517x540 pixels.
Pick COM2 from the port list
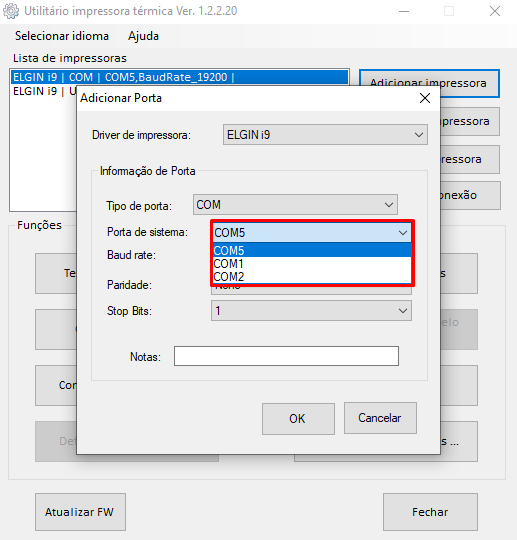click(312, 277)
